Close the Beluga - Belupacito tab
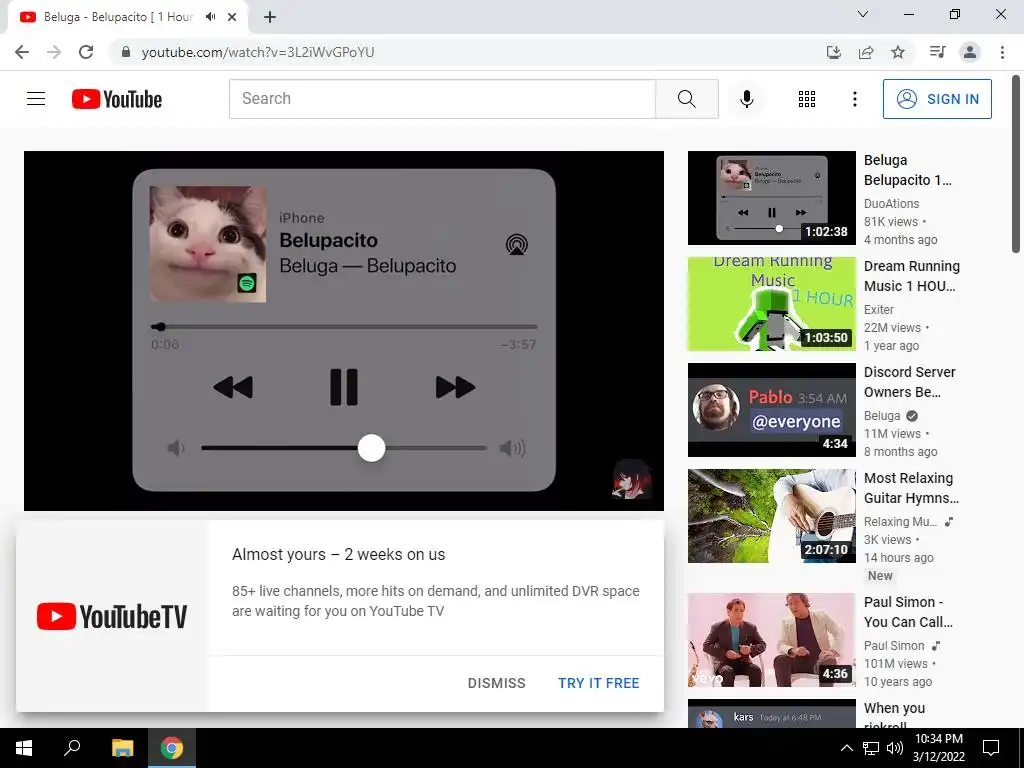 [232, 17]
